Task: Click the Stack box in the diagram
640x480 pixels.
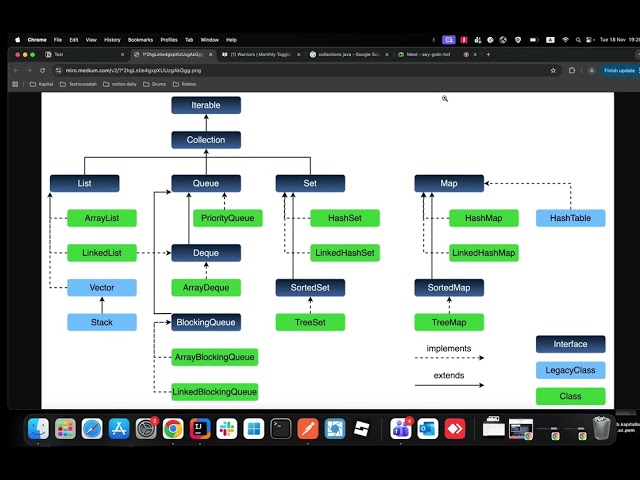Action: pos(102,322)
